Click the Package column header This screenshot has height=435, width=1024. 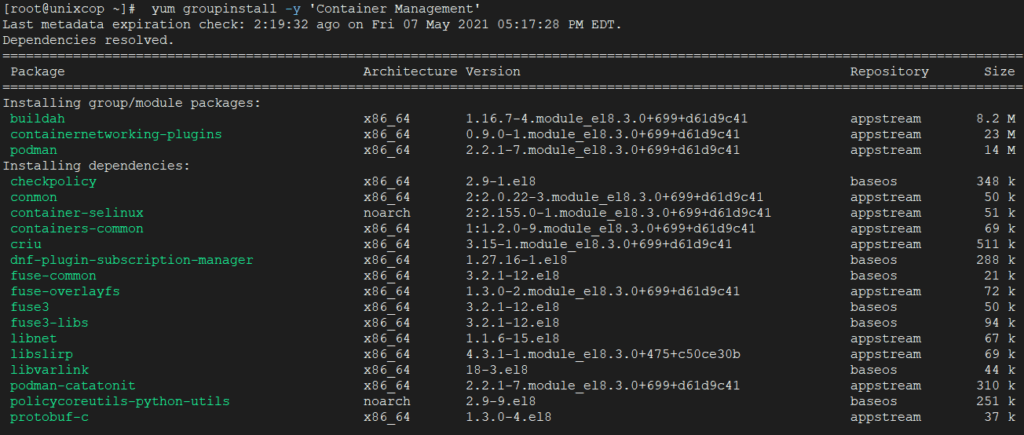[38, 72]
